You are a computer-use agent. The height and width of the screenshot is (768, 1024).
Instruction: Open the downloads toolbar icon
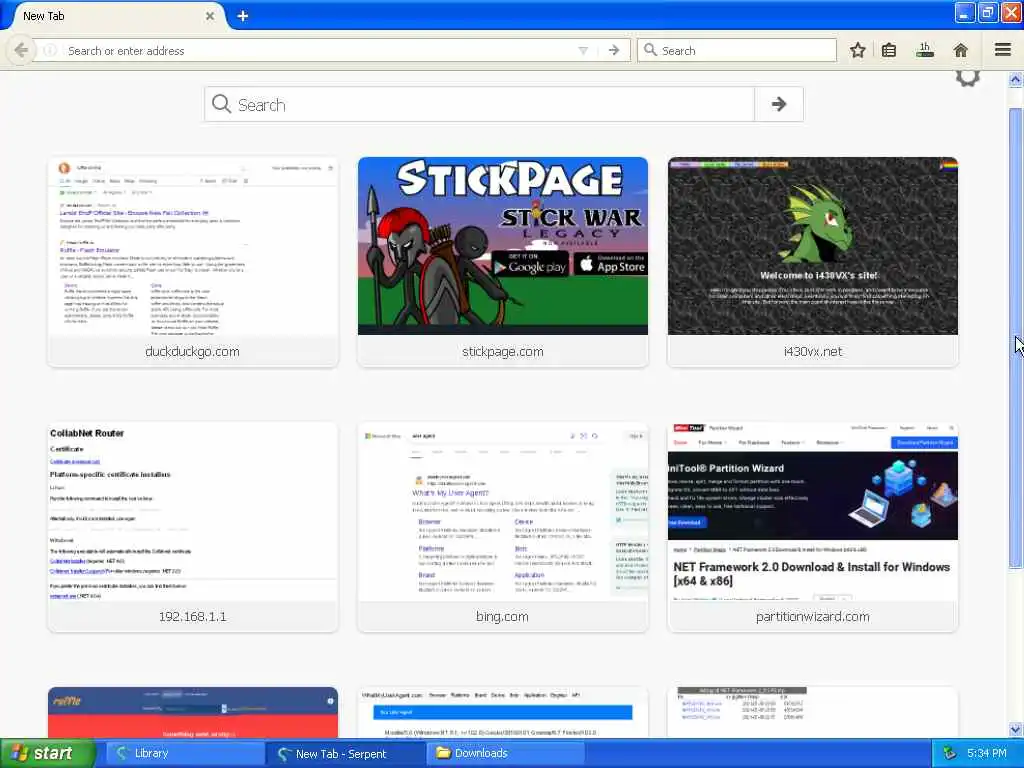coord(925,50)
